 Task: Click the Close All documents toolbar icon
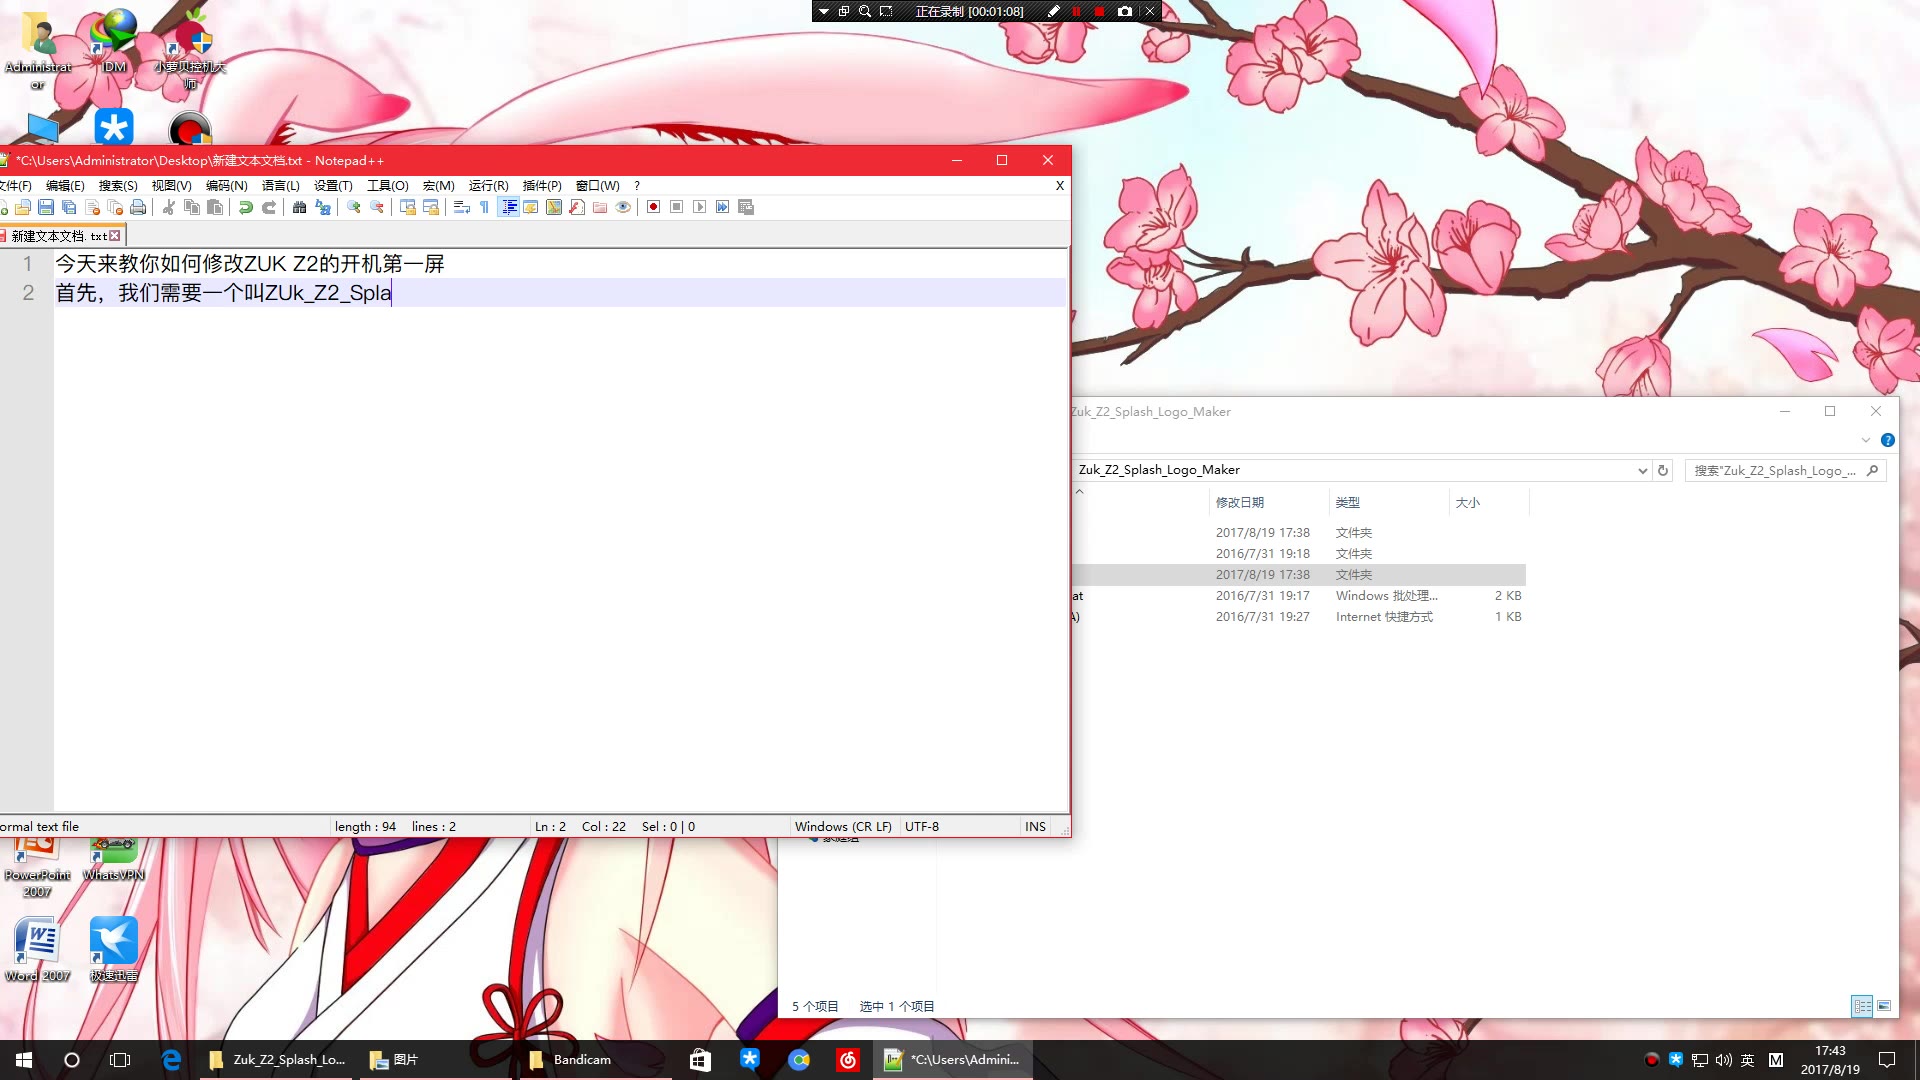(x=115, y=207)
